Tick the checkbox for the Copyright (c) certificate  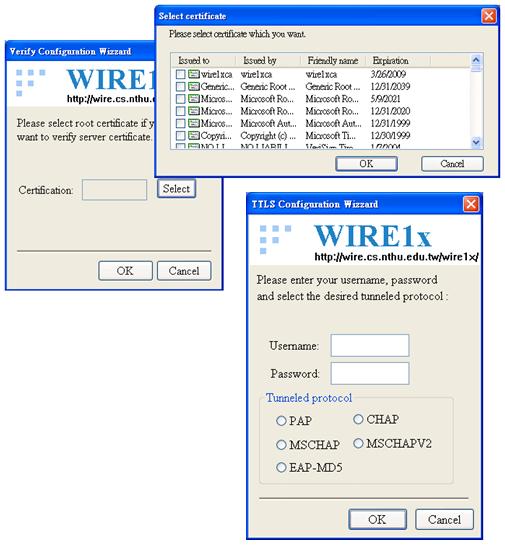pyautogui.click(x=181, y=135)
